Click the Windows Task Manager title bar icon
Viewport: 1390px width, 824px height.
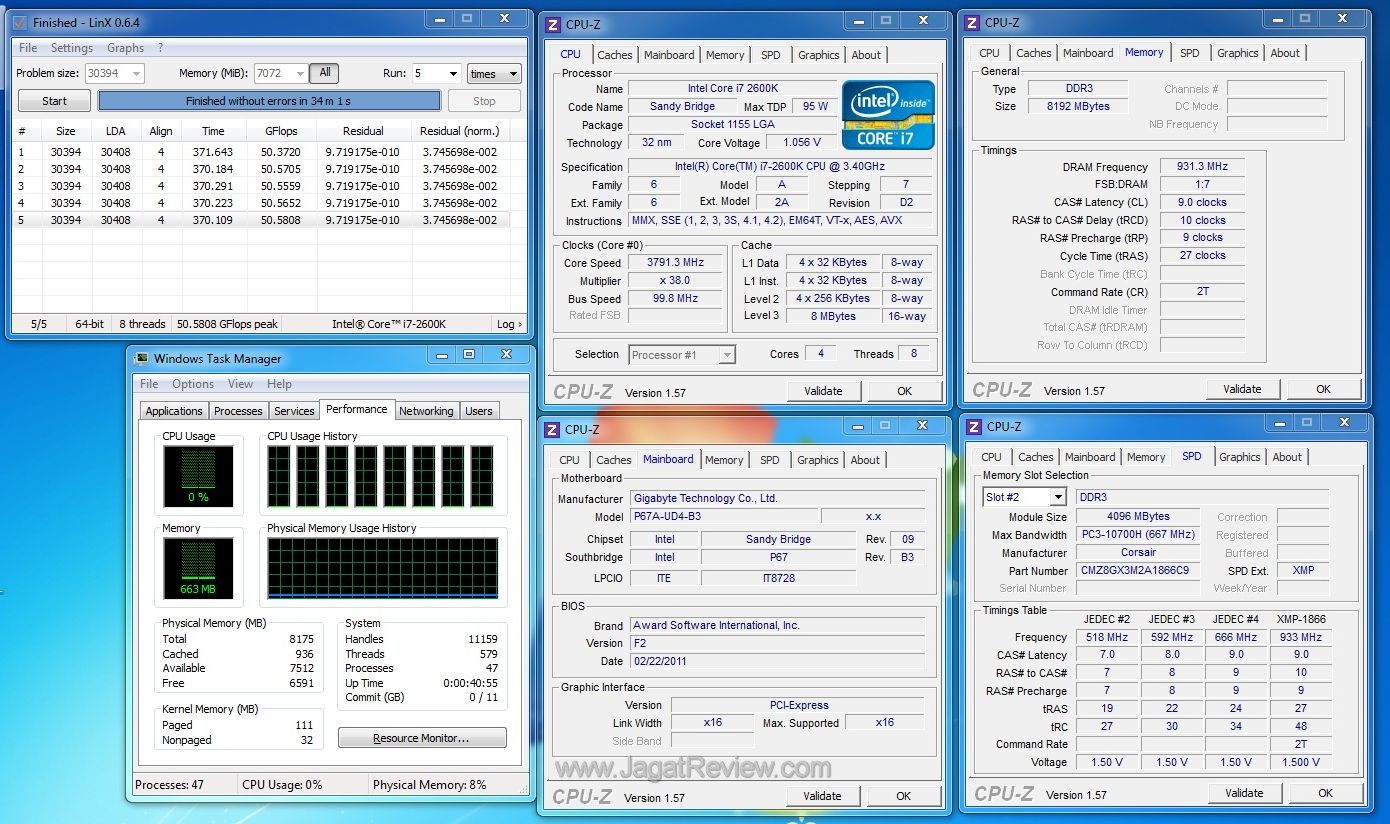(141, 359)
